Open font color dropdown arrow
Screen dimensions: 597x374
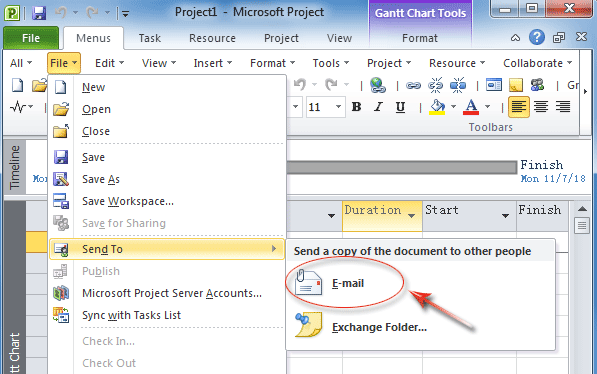pyautogui.click(x=487, y=107)
